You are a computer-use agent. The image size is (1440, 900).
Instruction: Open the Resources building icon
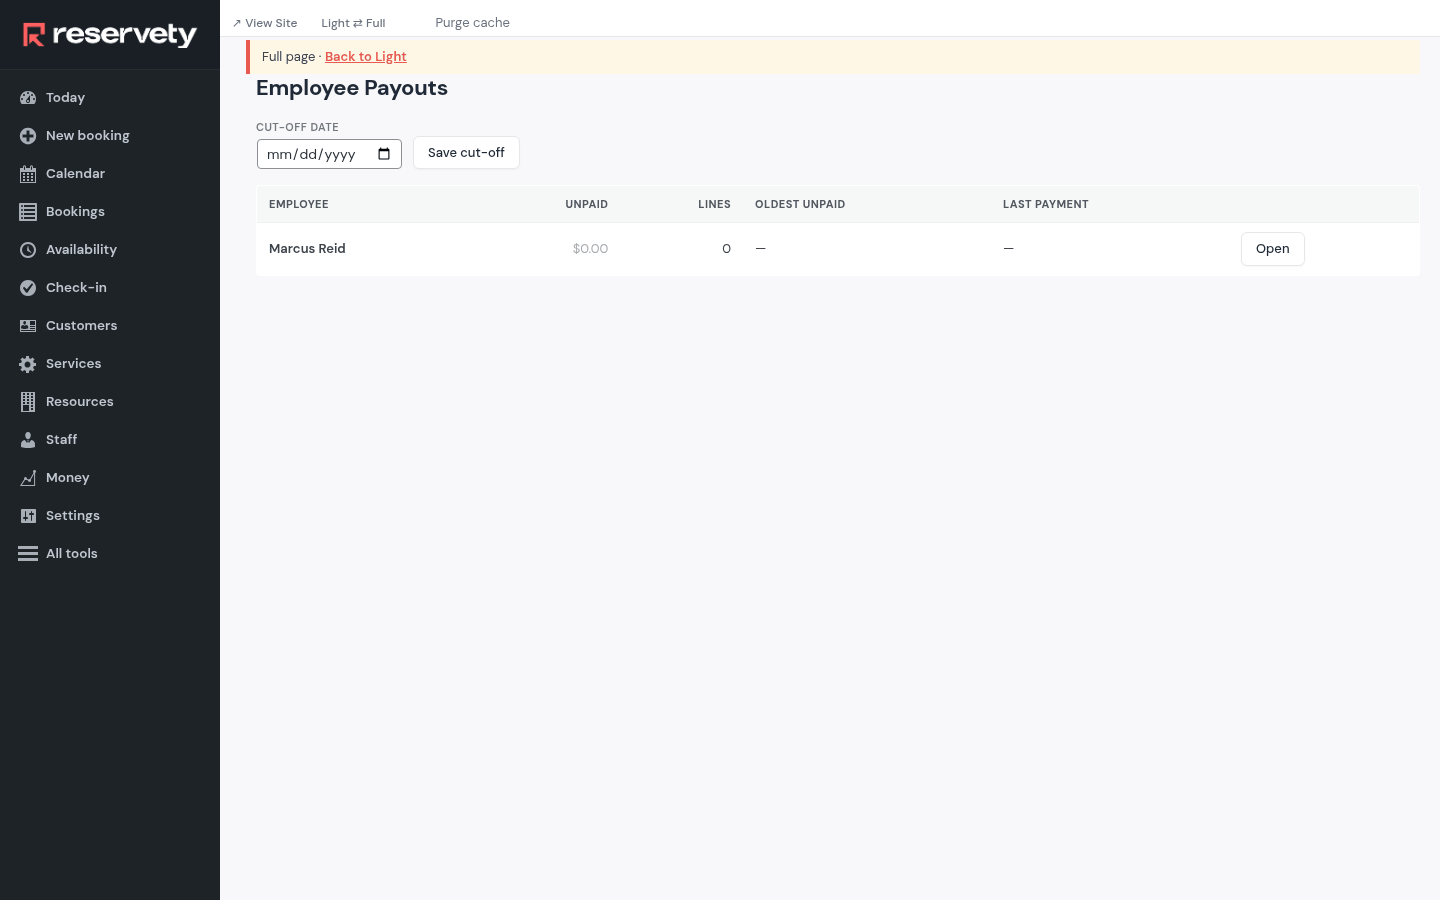[28, 402]
